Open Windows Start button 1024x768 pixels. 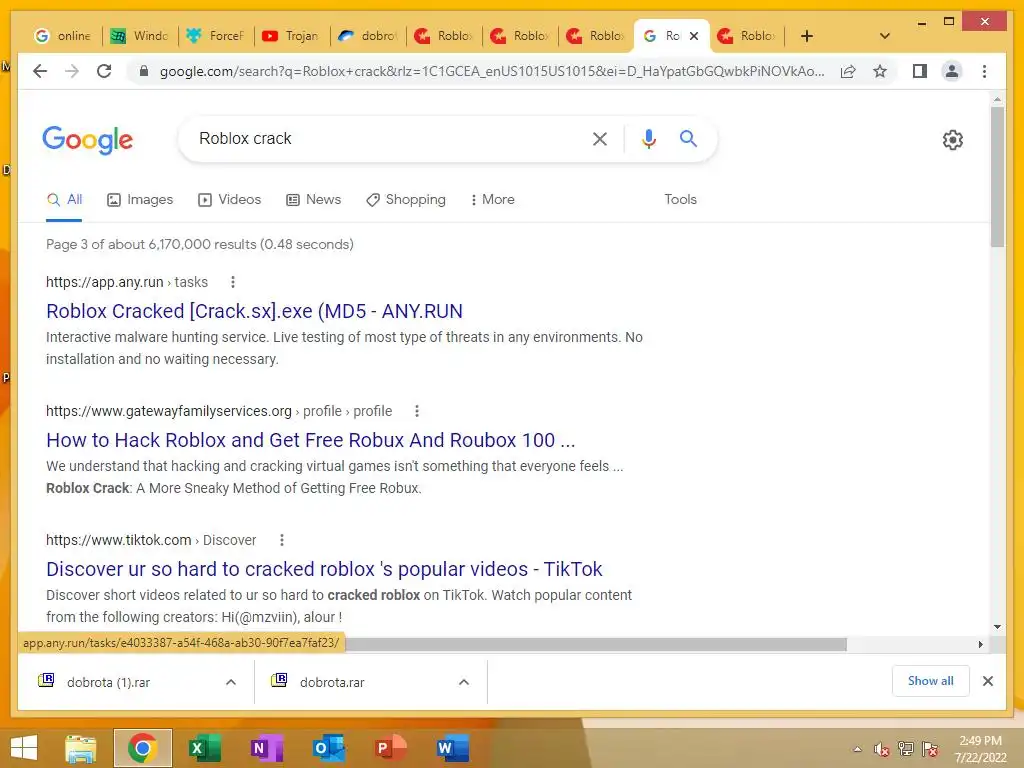(x=24, y=748)
